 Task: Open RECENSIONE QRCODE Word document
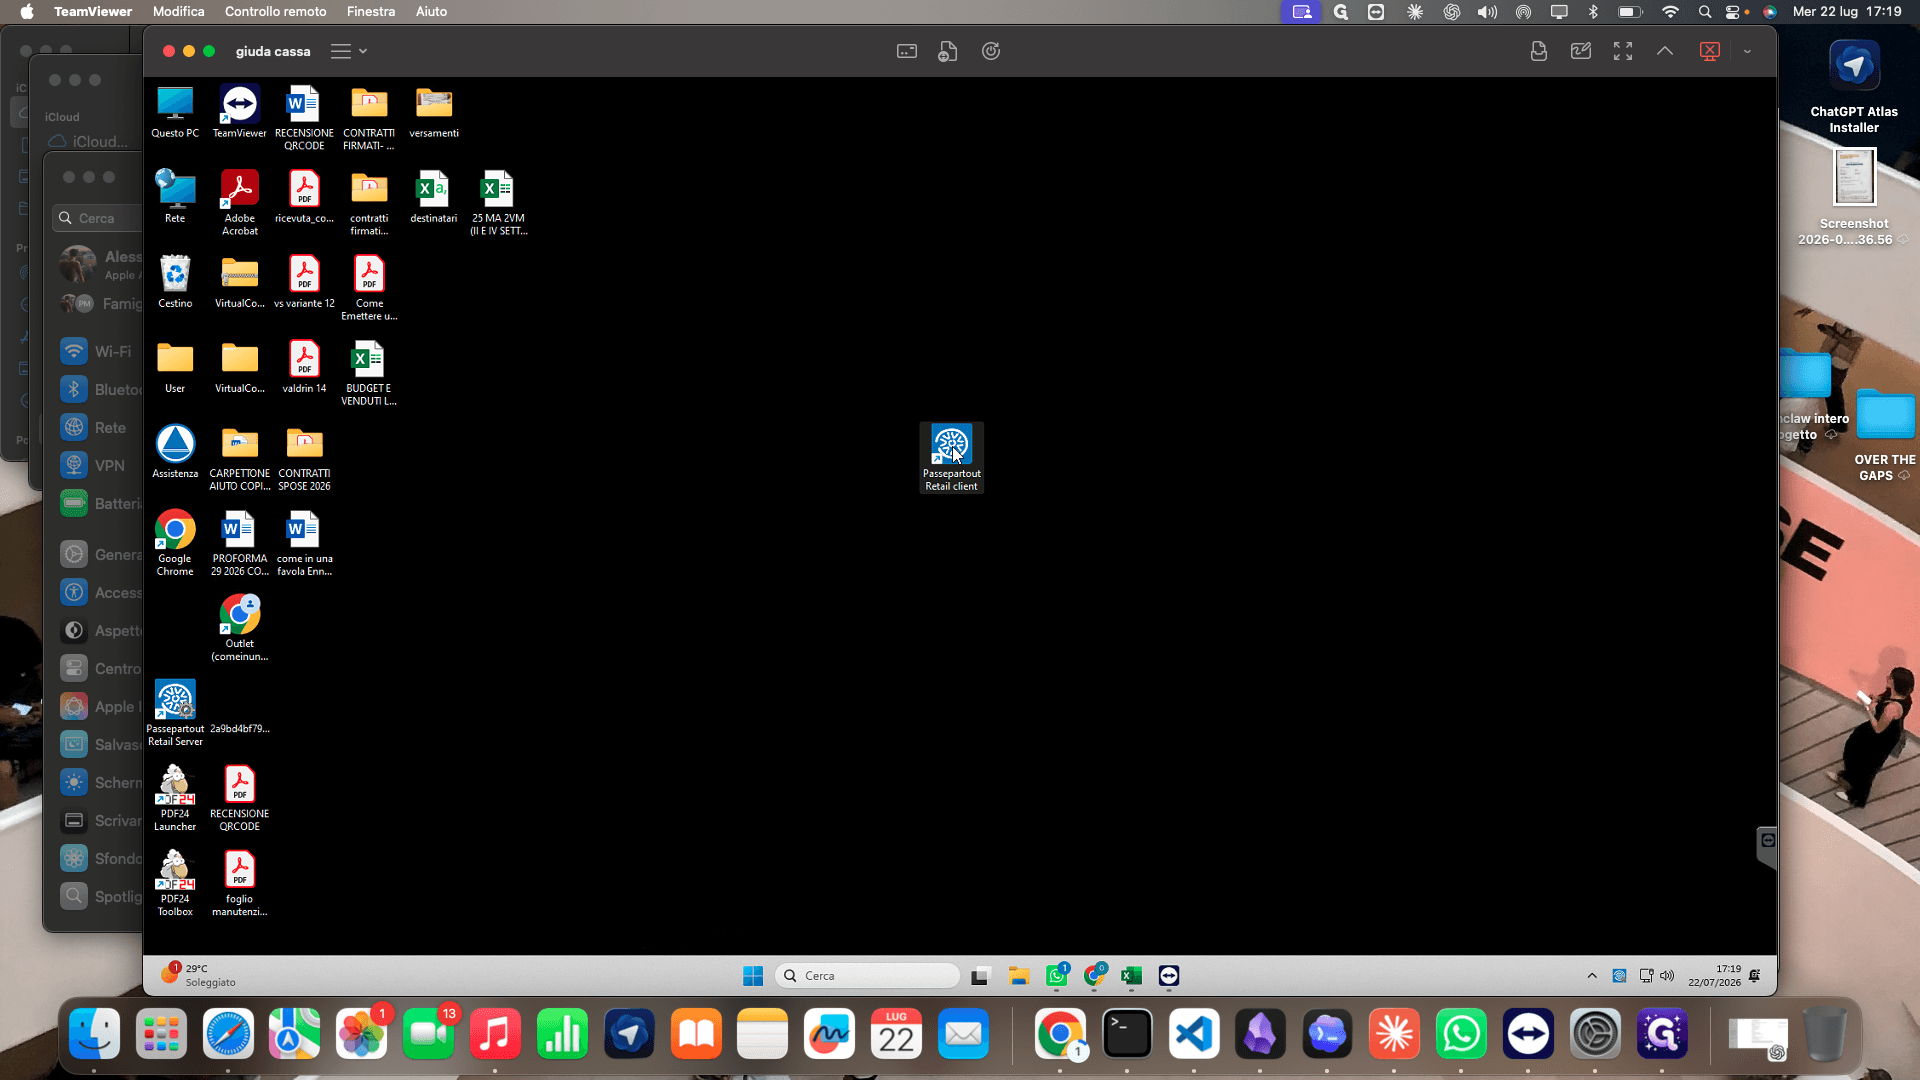tap(304, 118)
